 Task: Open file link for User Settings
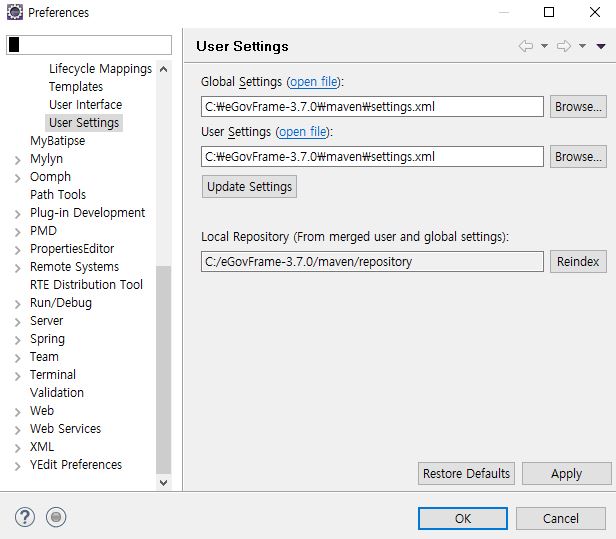pyautogui.click(x=304, y=132)
